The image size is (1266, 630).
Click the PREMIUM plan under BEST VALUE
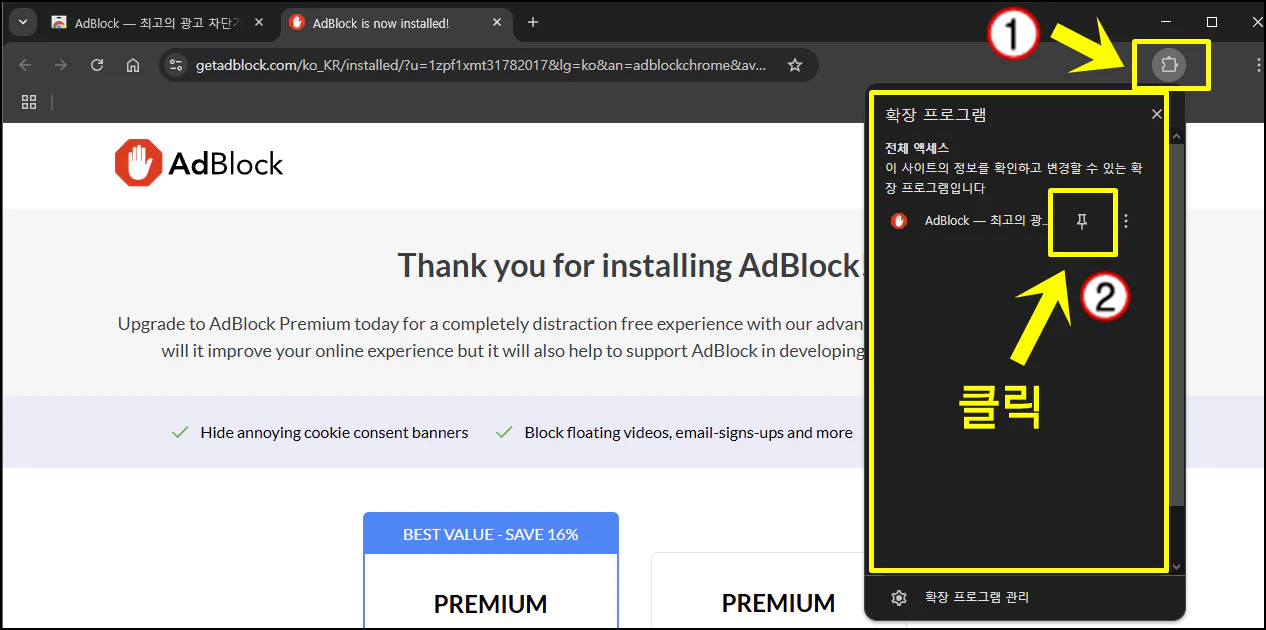coord(491,604)
